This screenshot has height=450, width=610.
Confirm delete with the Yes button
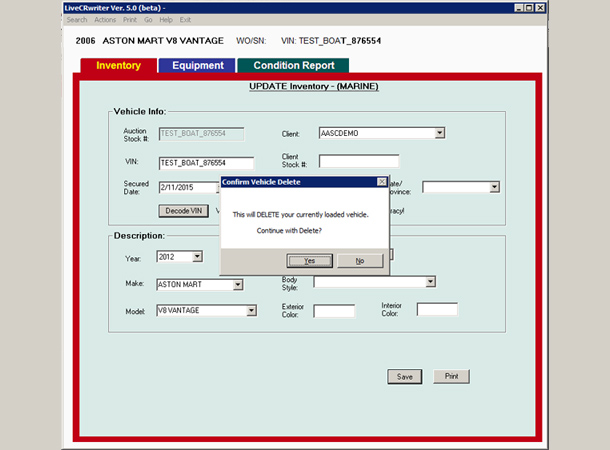(x=309, y=261)
